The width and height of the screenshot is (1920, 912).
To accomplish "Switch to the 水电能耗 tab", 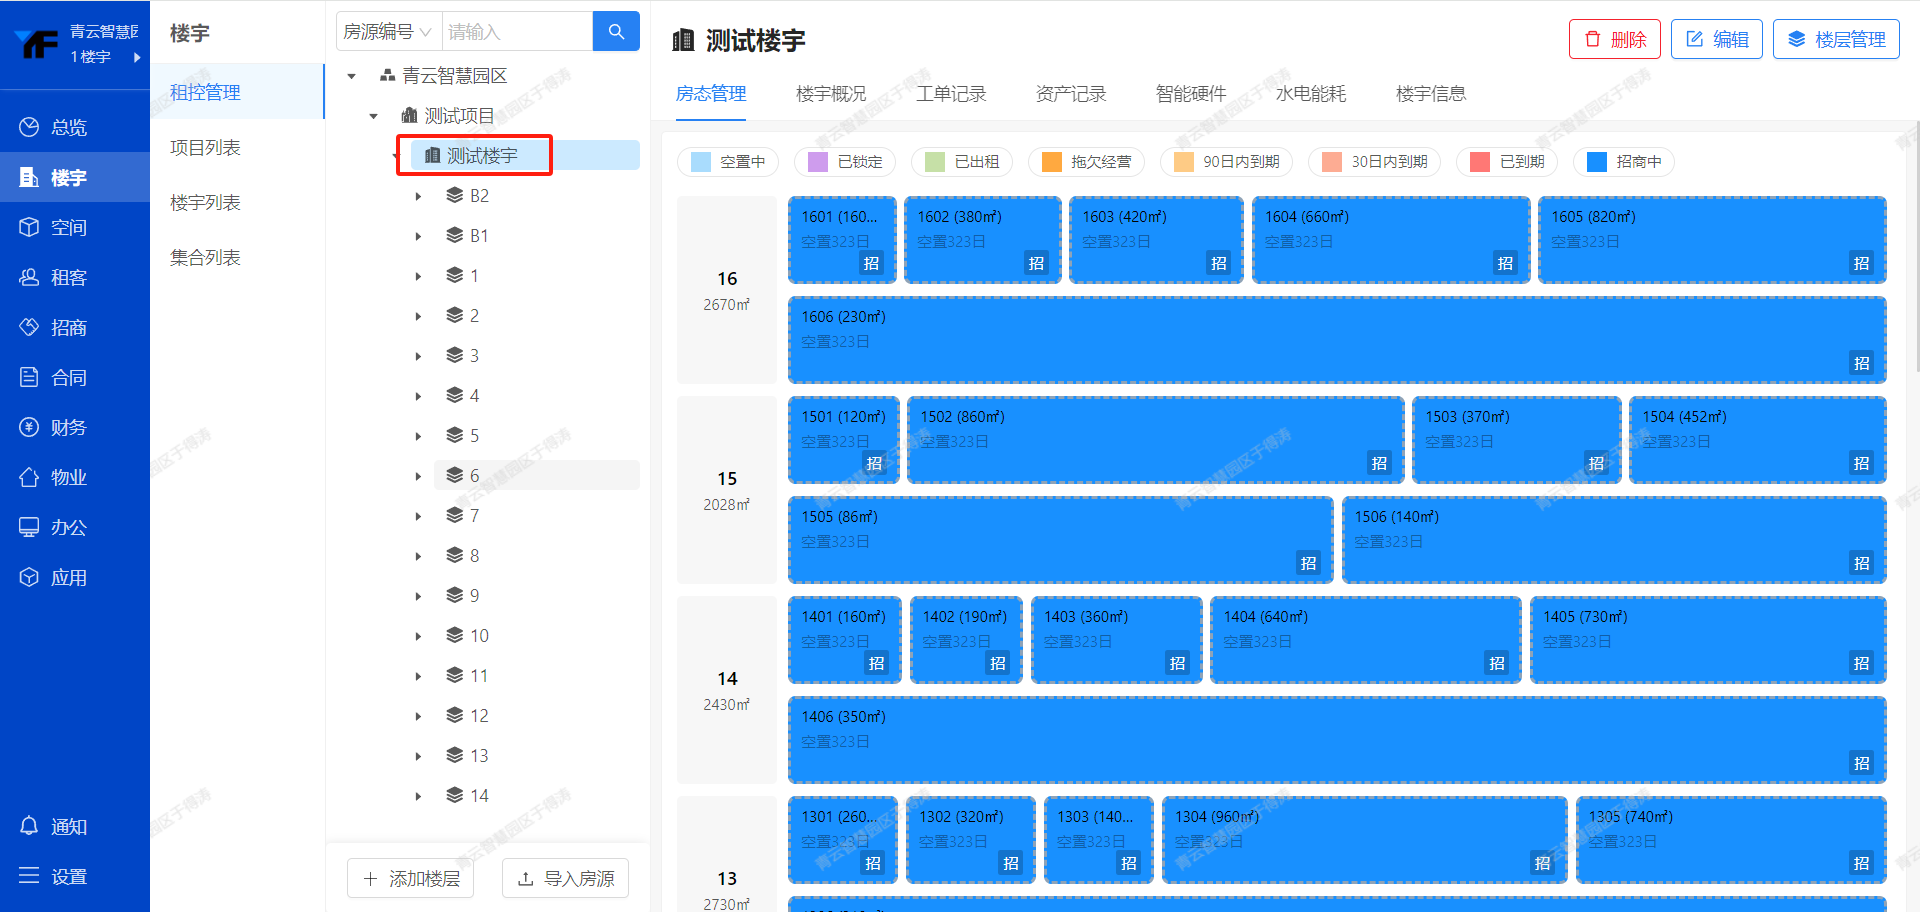I will pyautogui.click(x=1310, y=94).
